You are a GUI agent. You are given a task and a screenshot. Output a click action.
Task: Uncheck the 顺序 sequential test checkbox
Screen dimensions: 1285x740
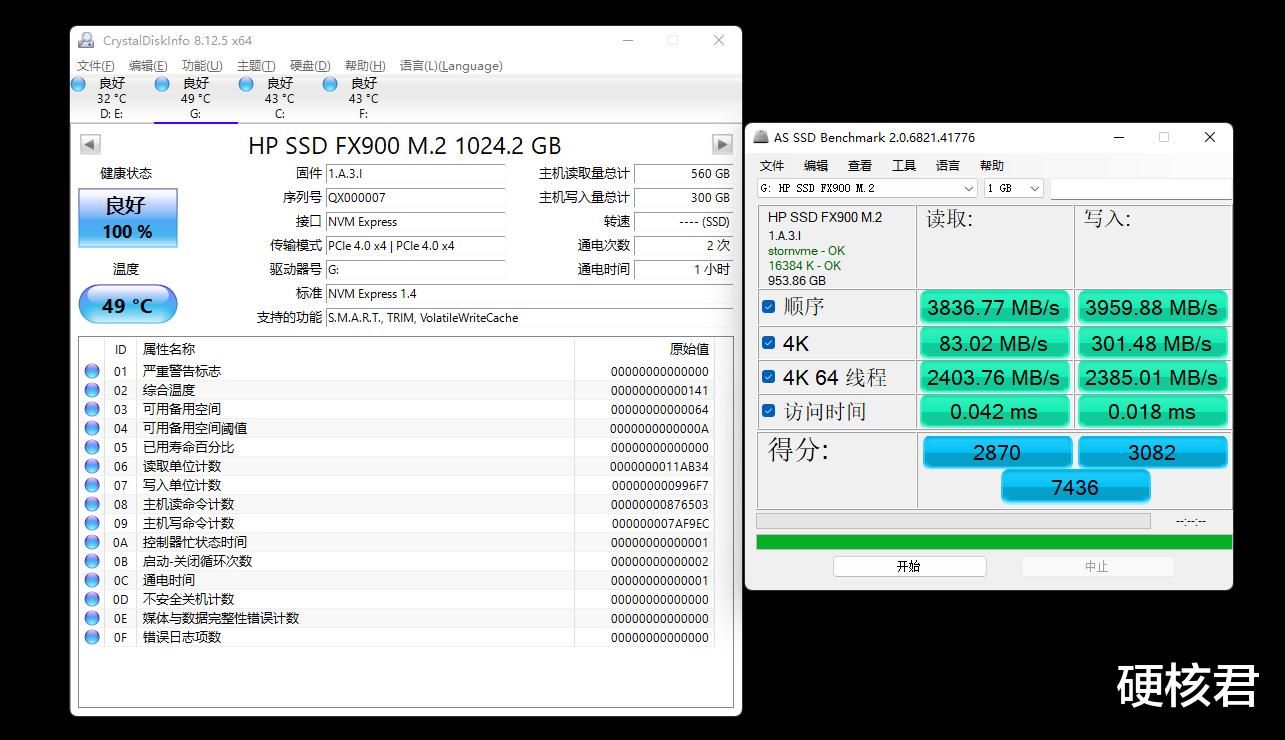click(x=766, y=308)
